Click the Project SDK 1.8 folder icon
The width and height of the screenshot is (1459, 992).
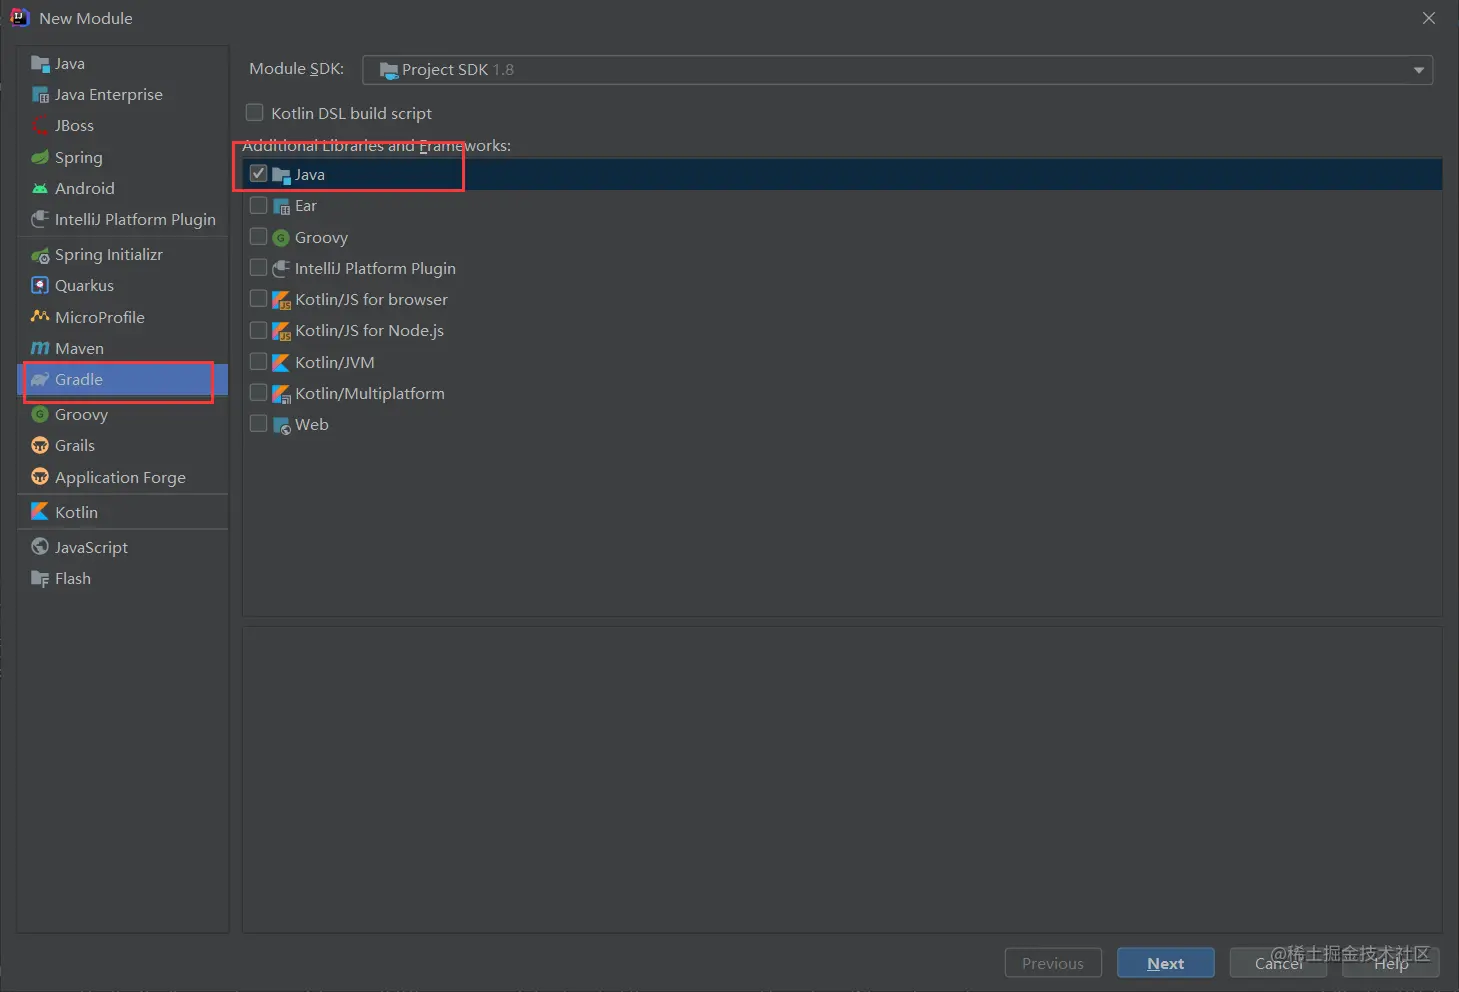tap(389, 70)
